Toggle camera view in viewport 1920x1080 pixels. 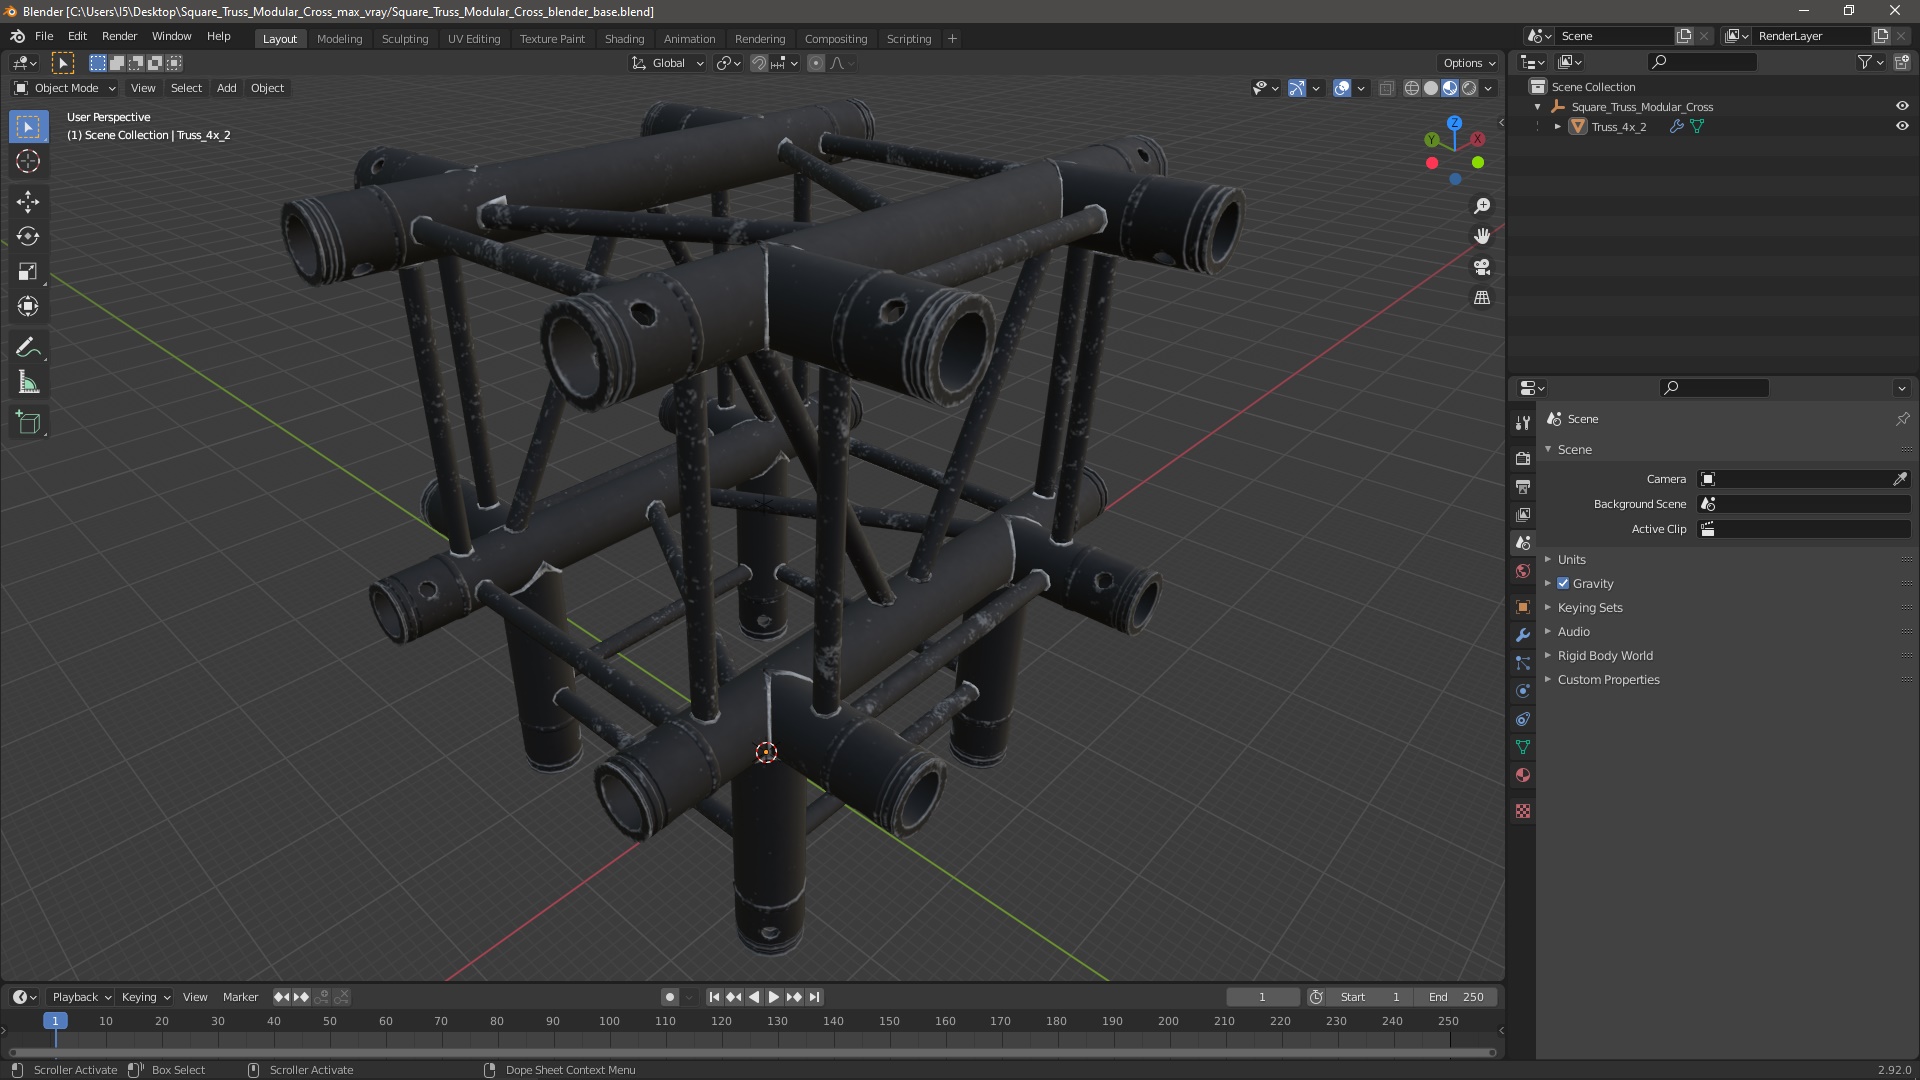(1482, 267)
